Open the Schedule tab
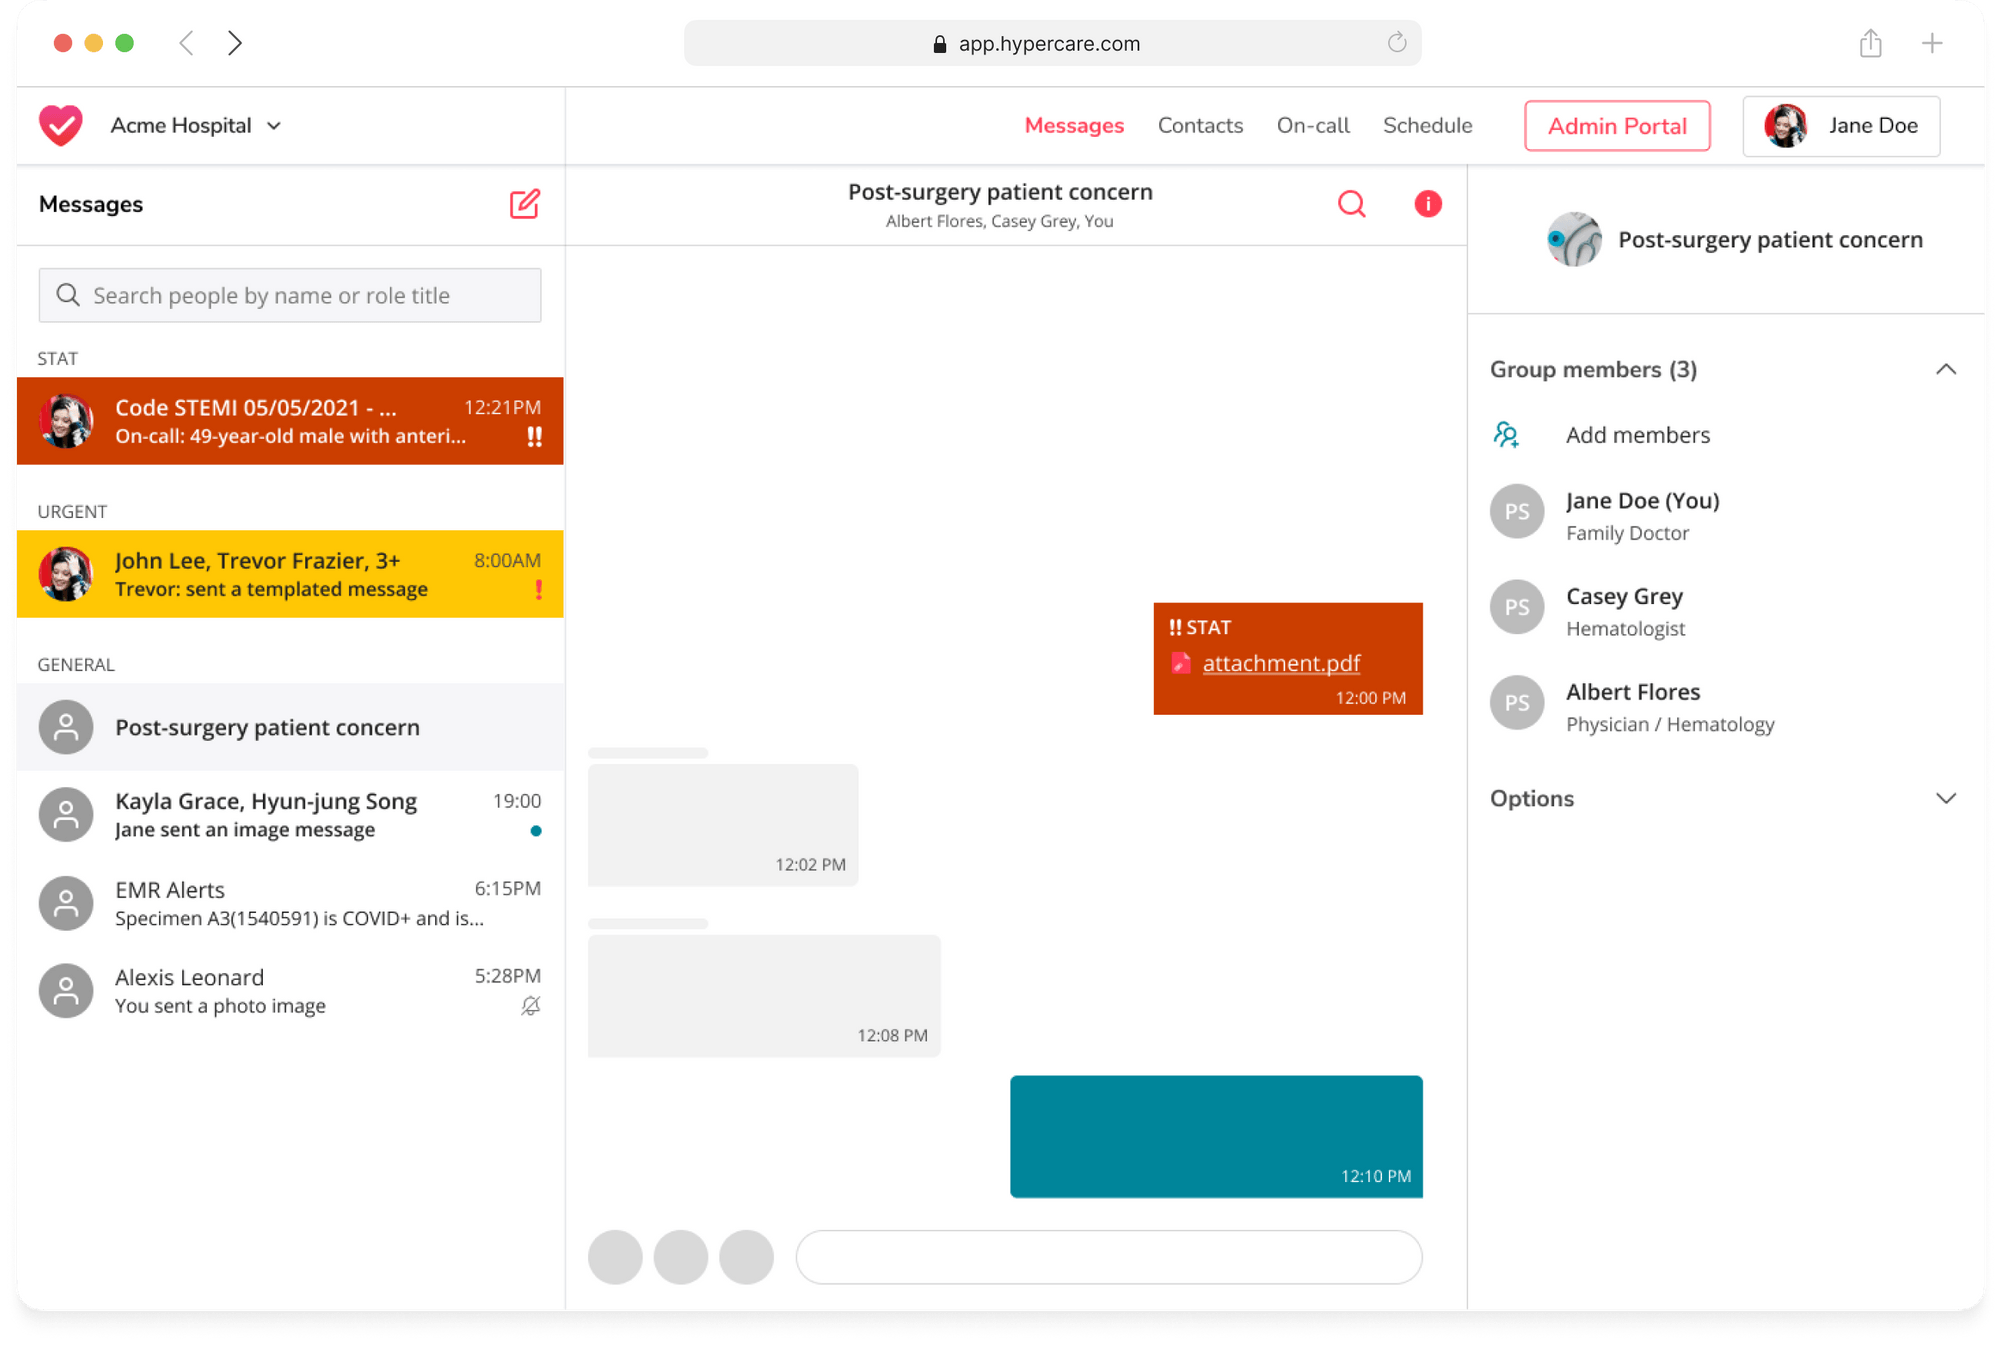 [x=1427, y=125]
